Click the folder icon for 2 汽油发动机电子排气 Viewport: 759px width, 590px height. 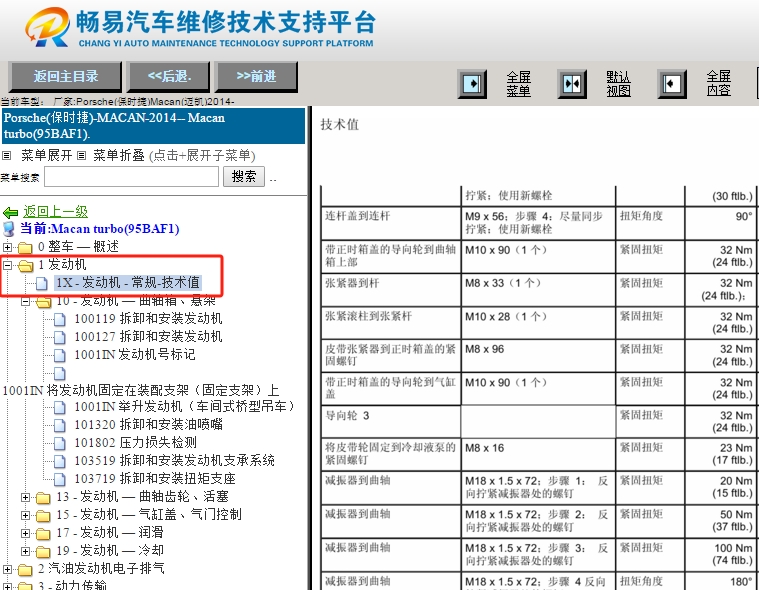25,570
